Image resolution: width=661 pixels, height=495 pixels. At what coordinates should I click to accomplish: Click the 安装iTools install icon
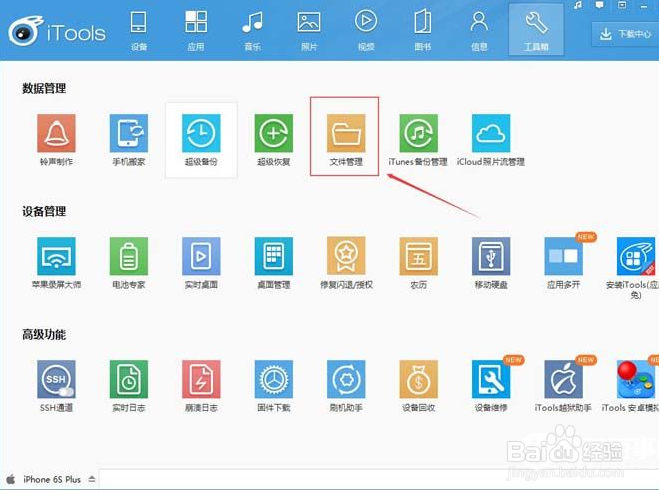(x=636, y=256)
